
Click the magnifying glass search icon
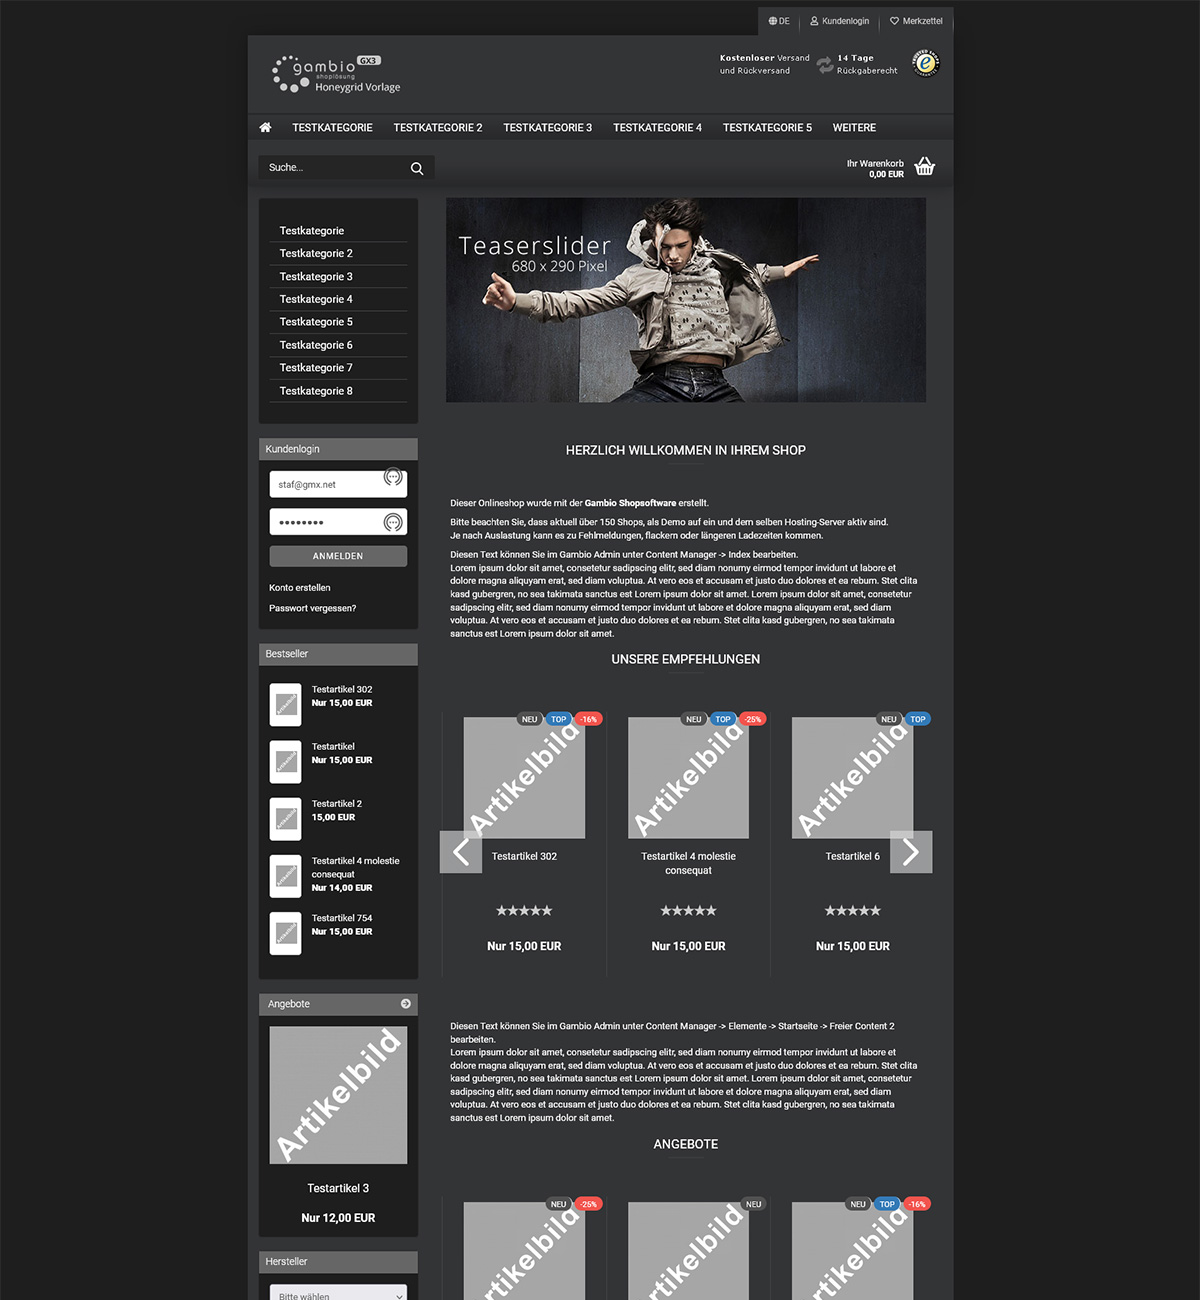tap(416, 168)
